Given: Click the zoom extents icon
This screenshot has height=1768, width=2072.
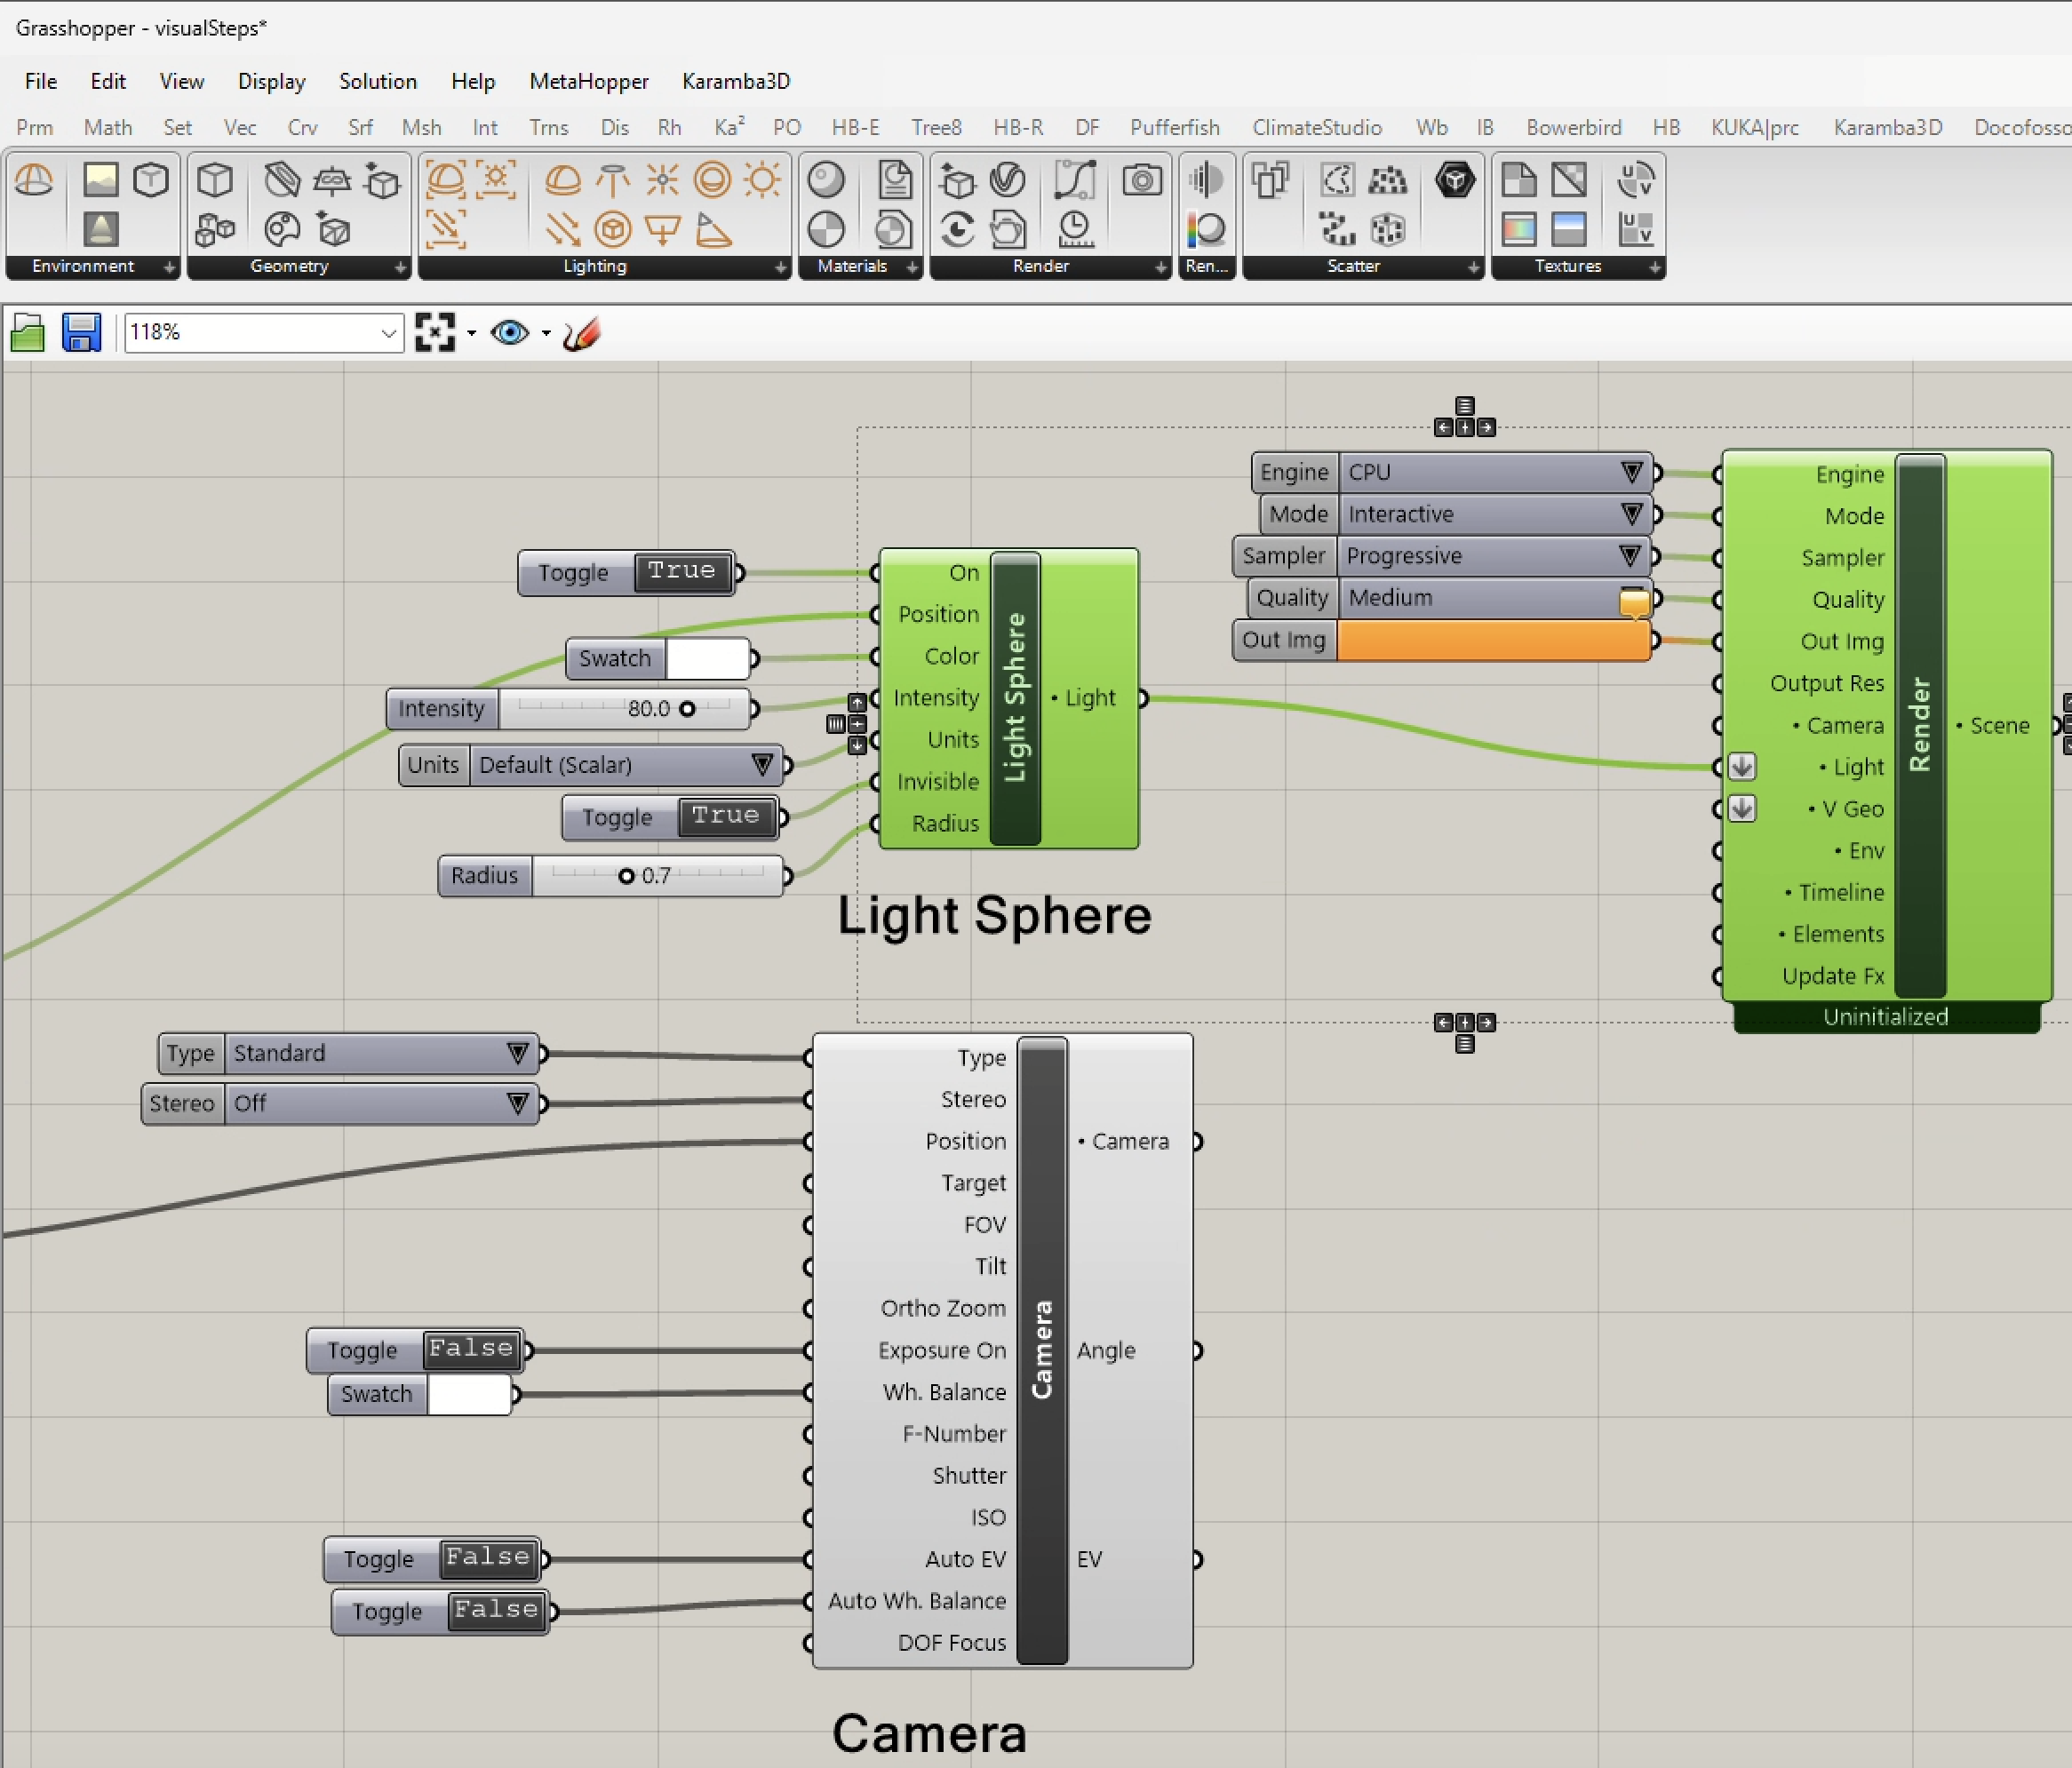Looking at the screenshot, I should (435, 333).
